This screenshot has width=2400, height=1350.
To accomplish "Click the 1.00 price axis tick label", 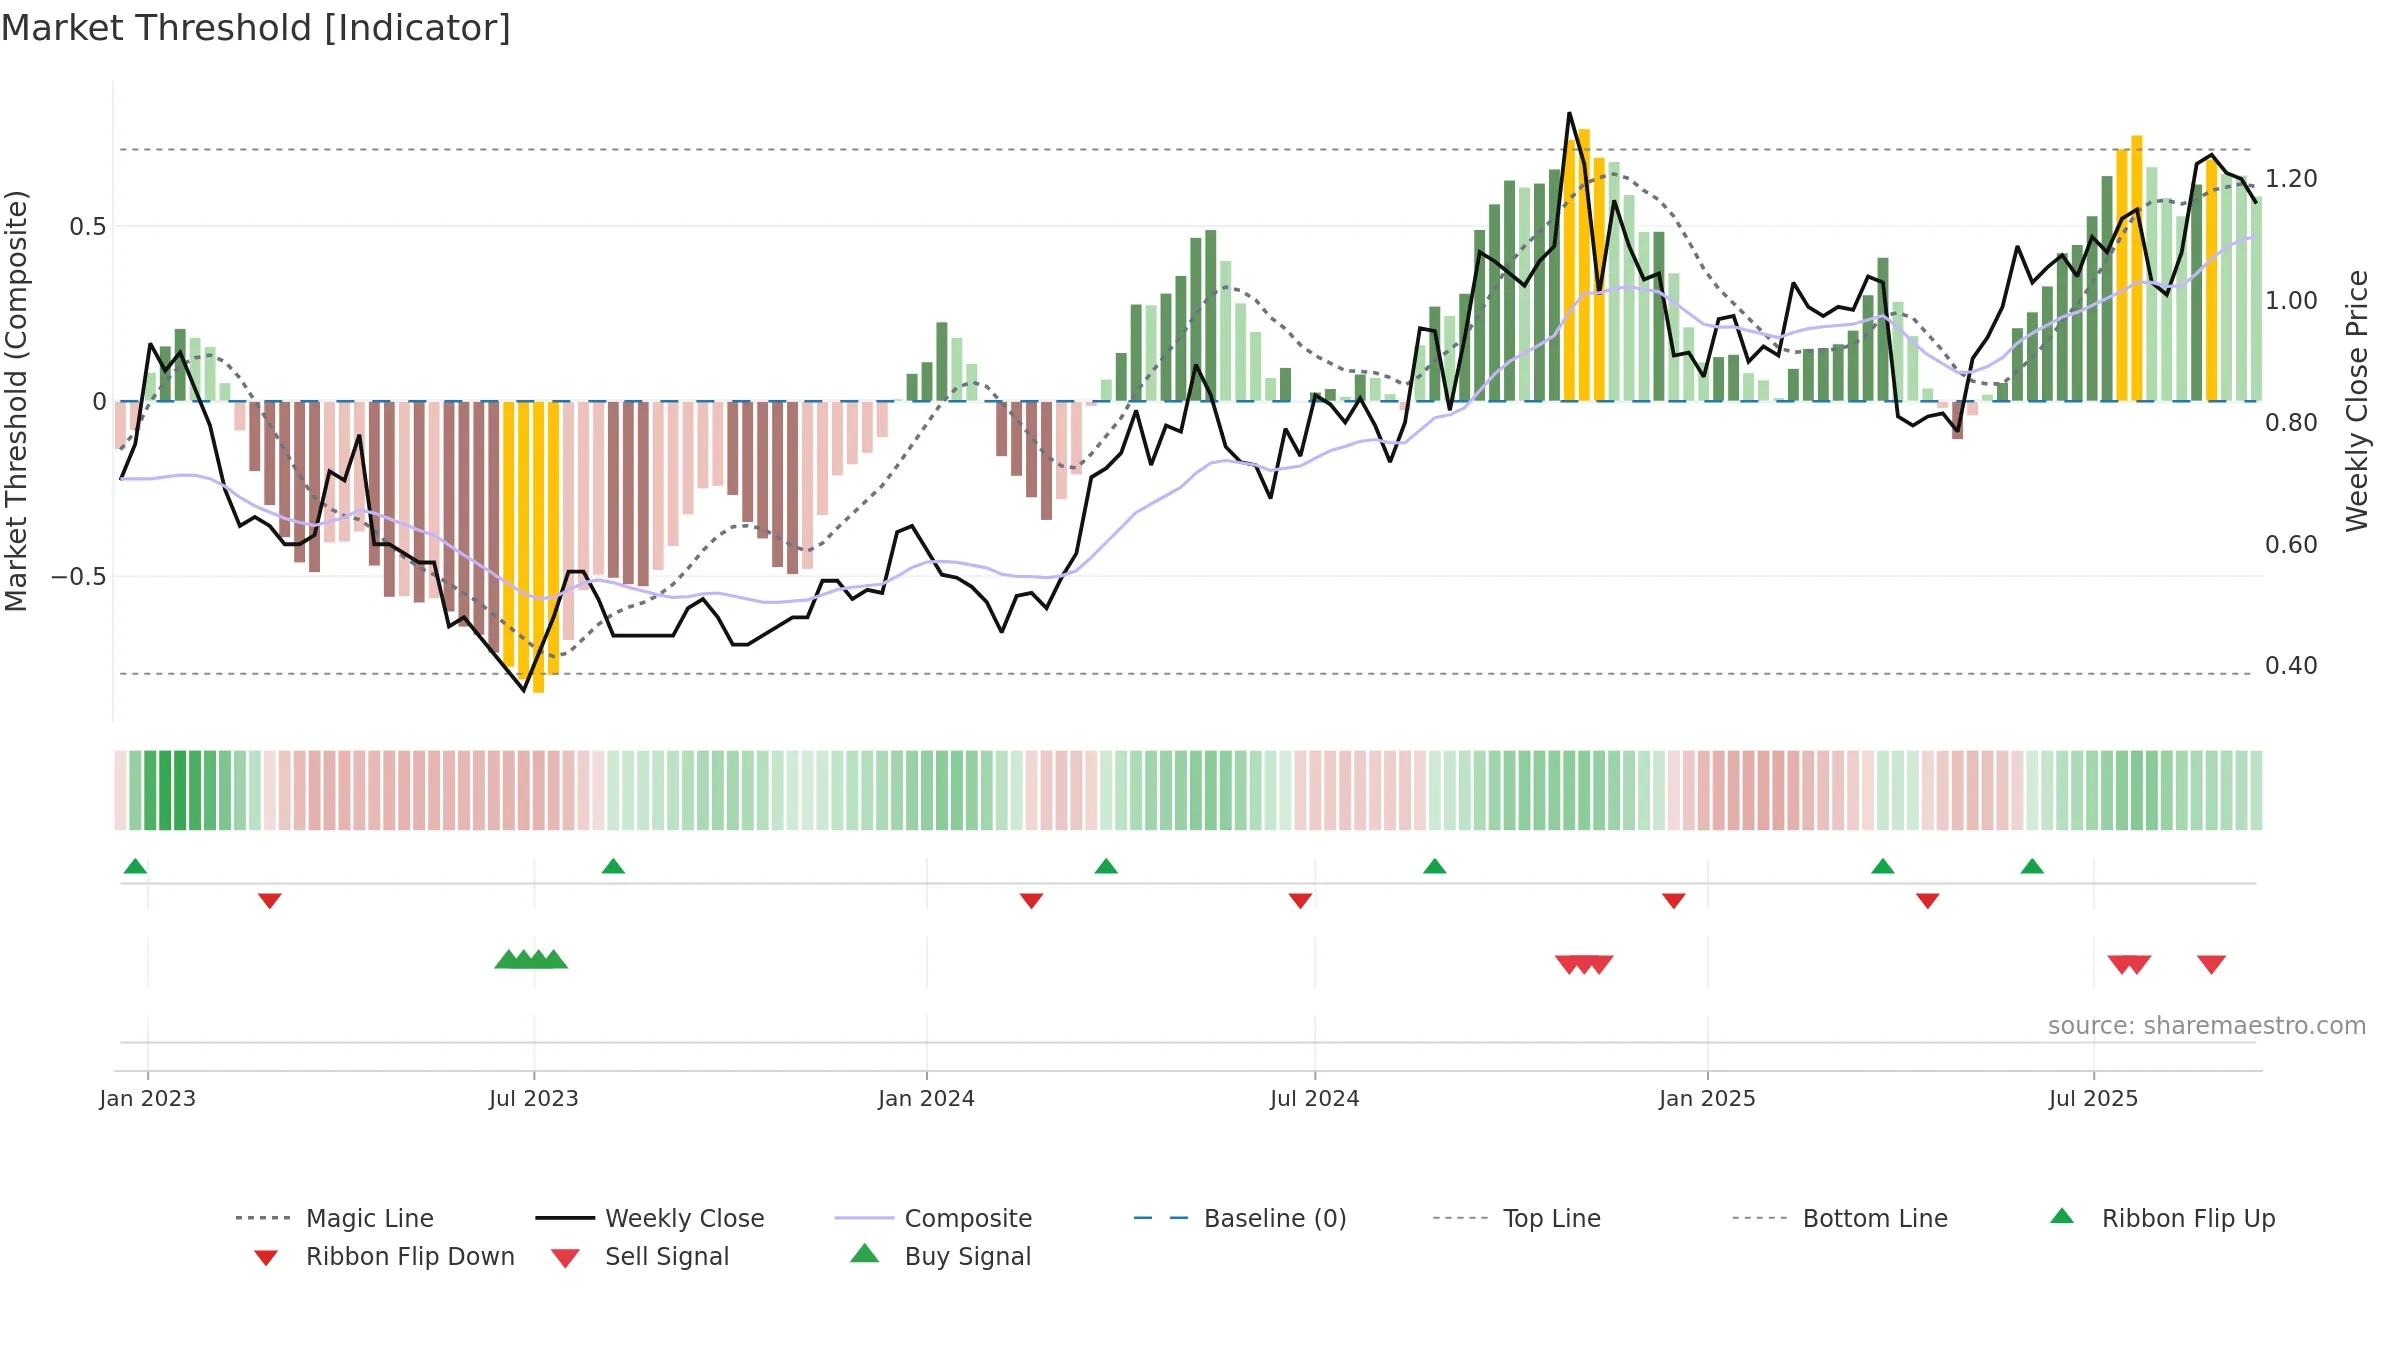I will click(2292, 301).
